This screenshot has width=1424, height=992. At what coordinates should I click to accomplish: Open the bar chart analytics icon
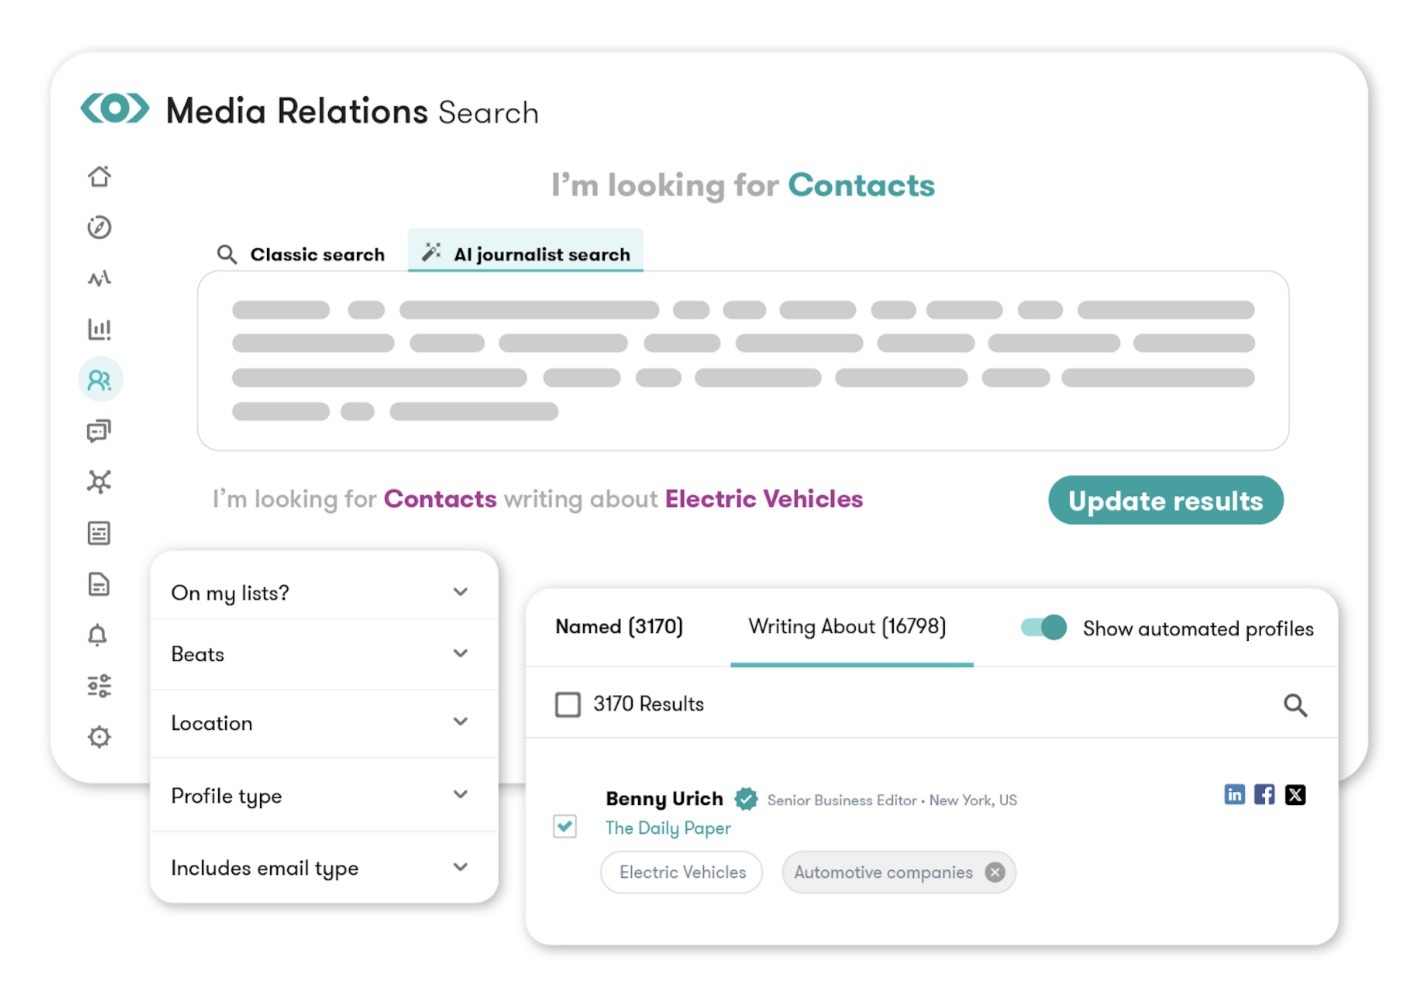click(x=99, y=328)
